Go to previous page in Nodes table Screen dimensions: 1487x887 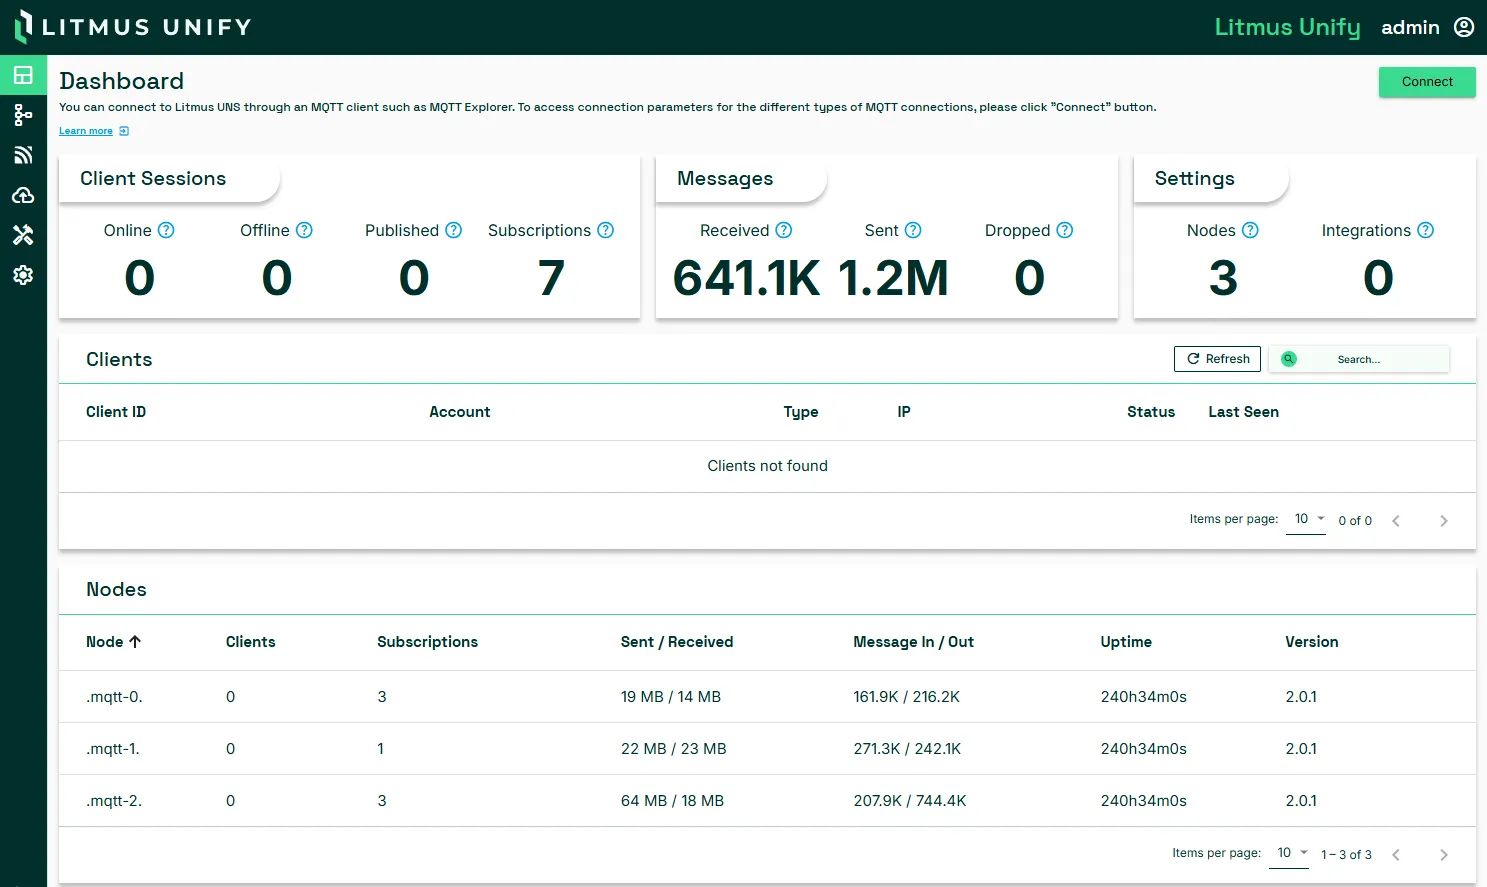pyautogui.click(x=1396, y=855)
